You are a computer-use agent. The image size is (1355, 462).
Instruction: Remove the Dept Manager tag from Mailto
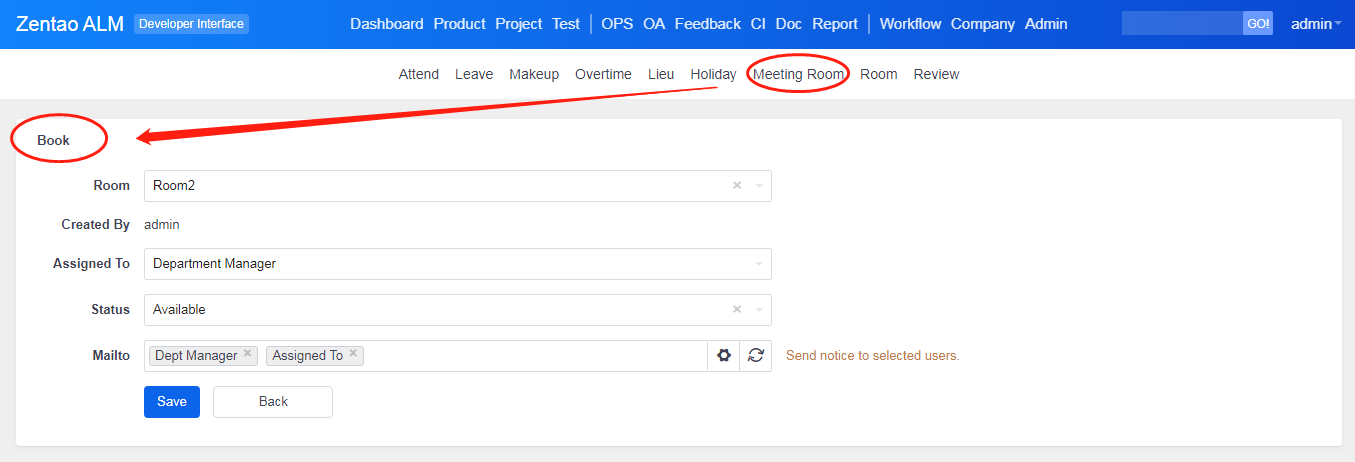[x=247, y=354]
